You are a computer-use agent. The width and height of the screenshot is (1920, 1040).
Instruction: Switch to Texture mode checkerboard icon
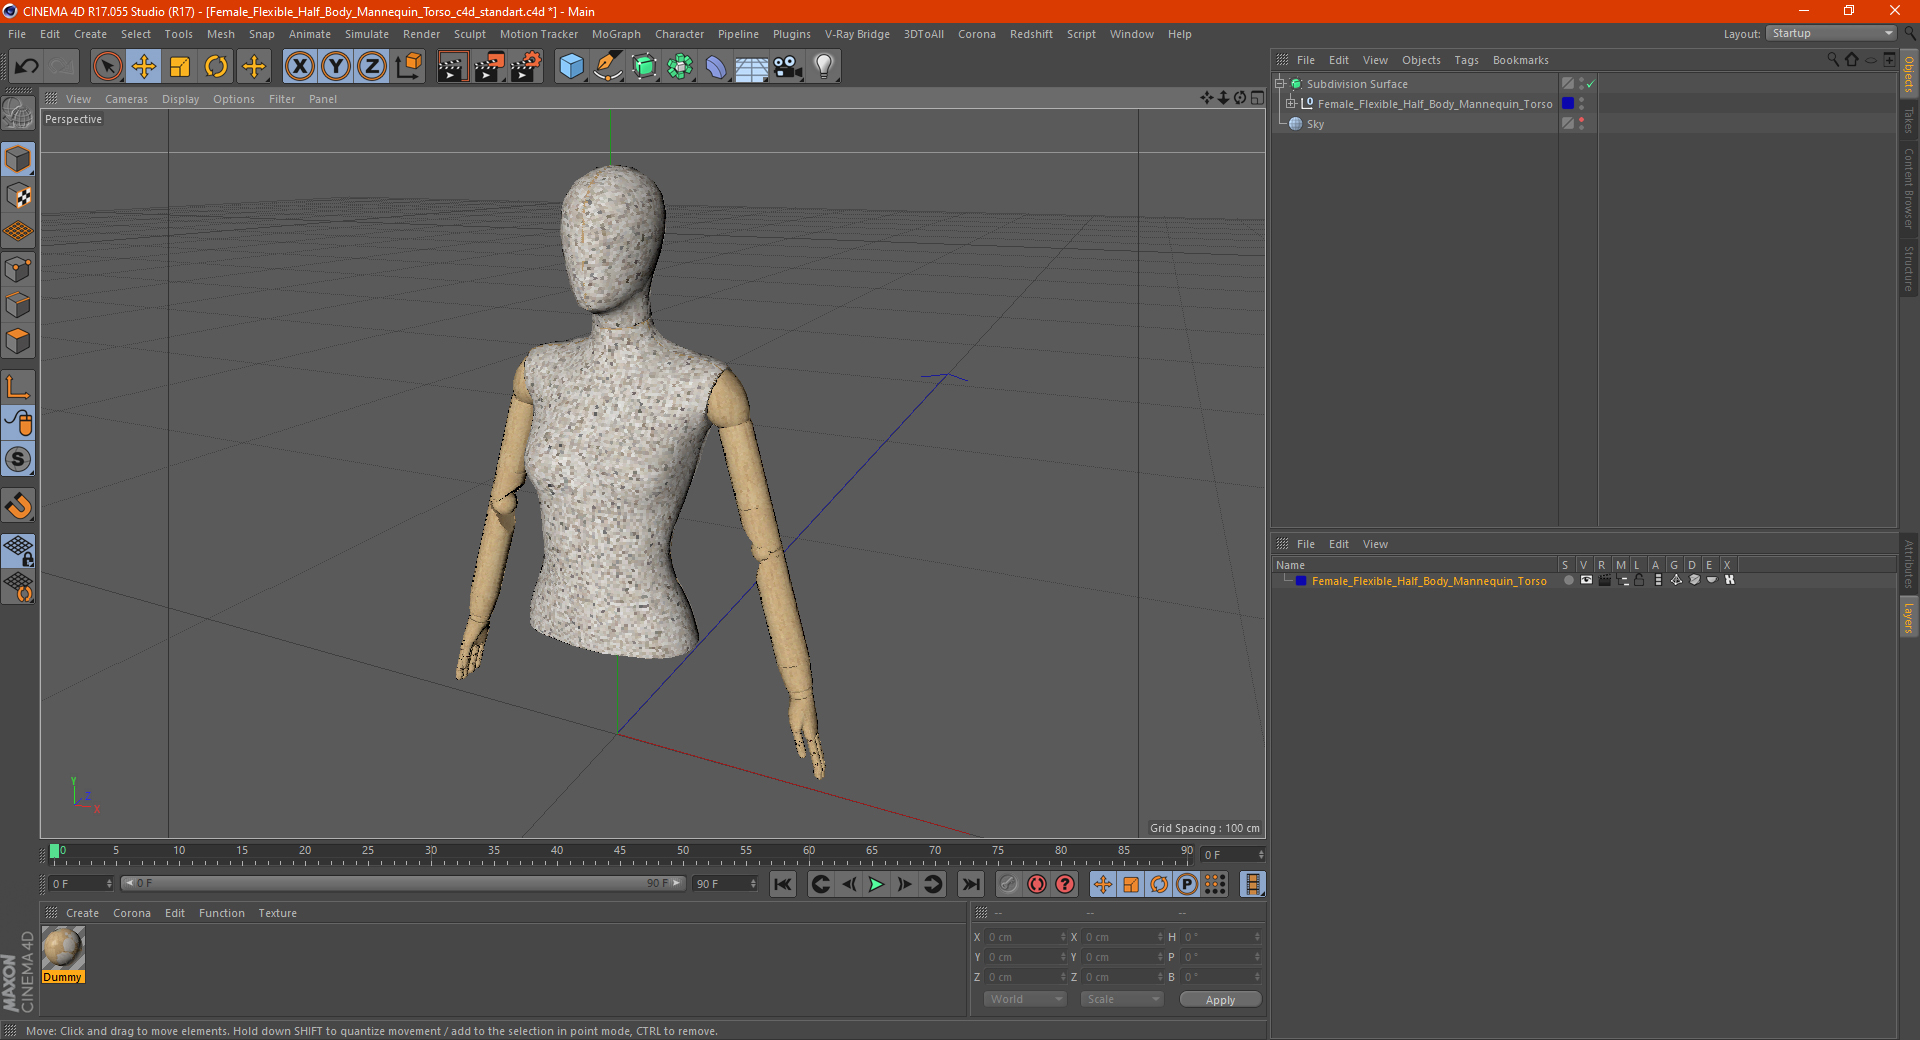coord(18,196)
